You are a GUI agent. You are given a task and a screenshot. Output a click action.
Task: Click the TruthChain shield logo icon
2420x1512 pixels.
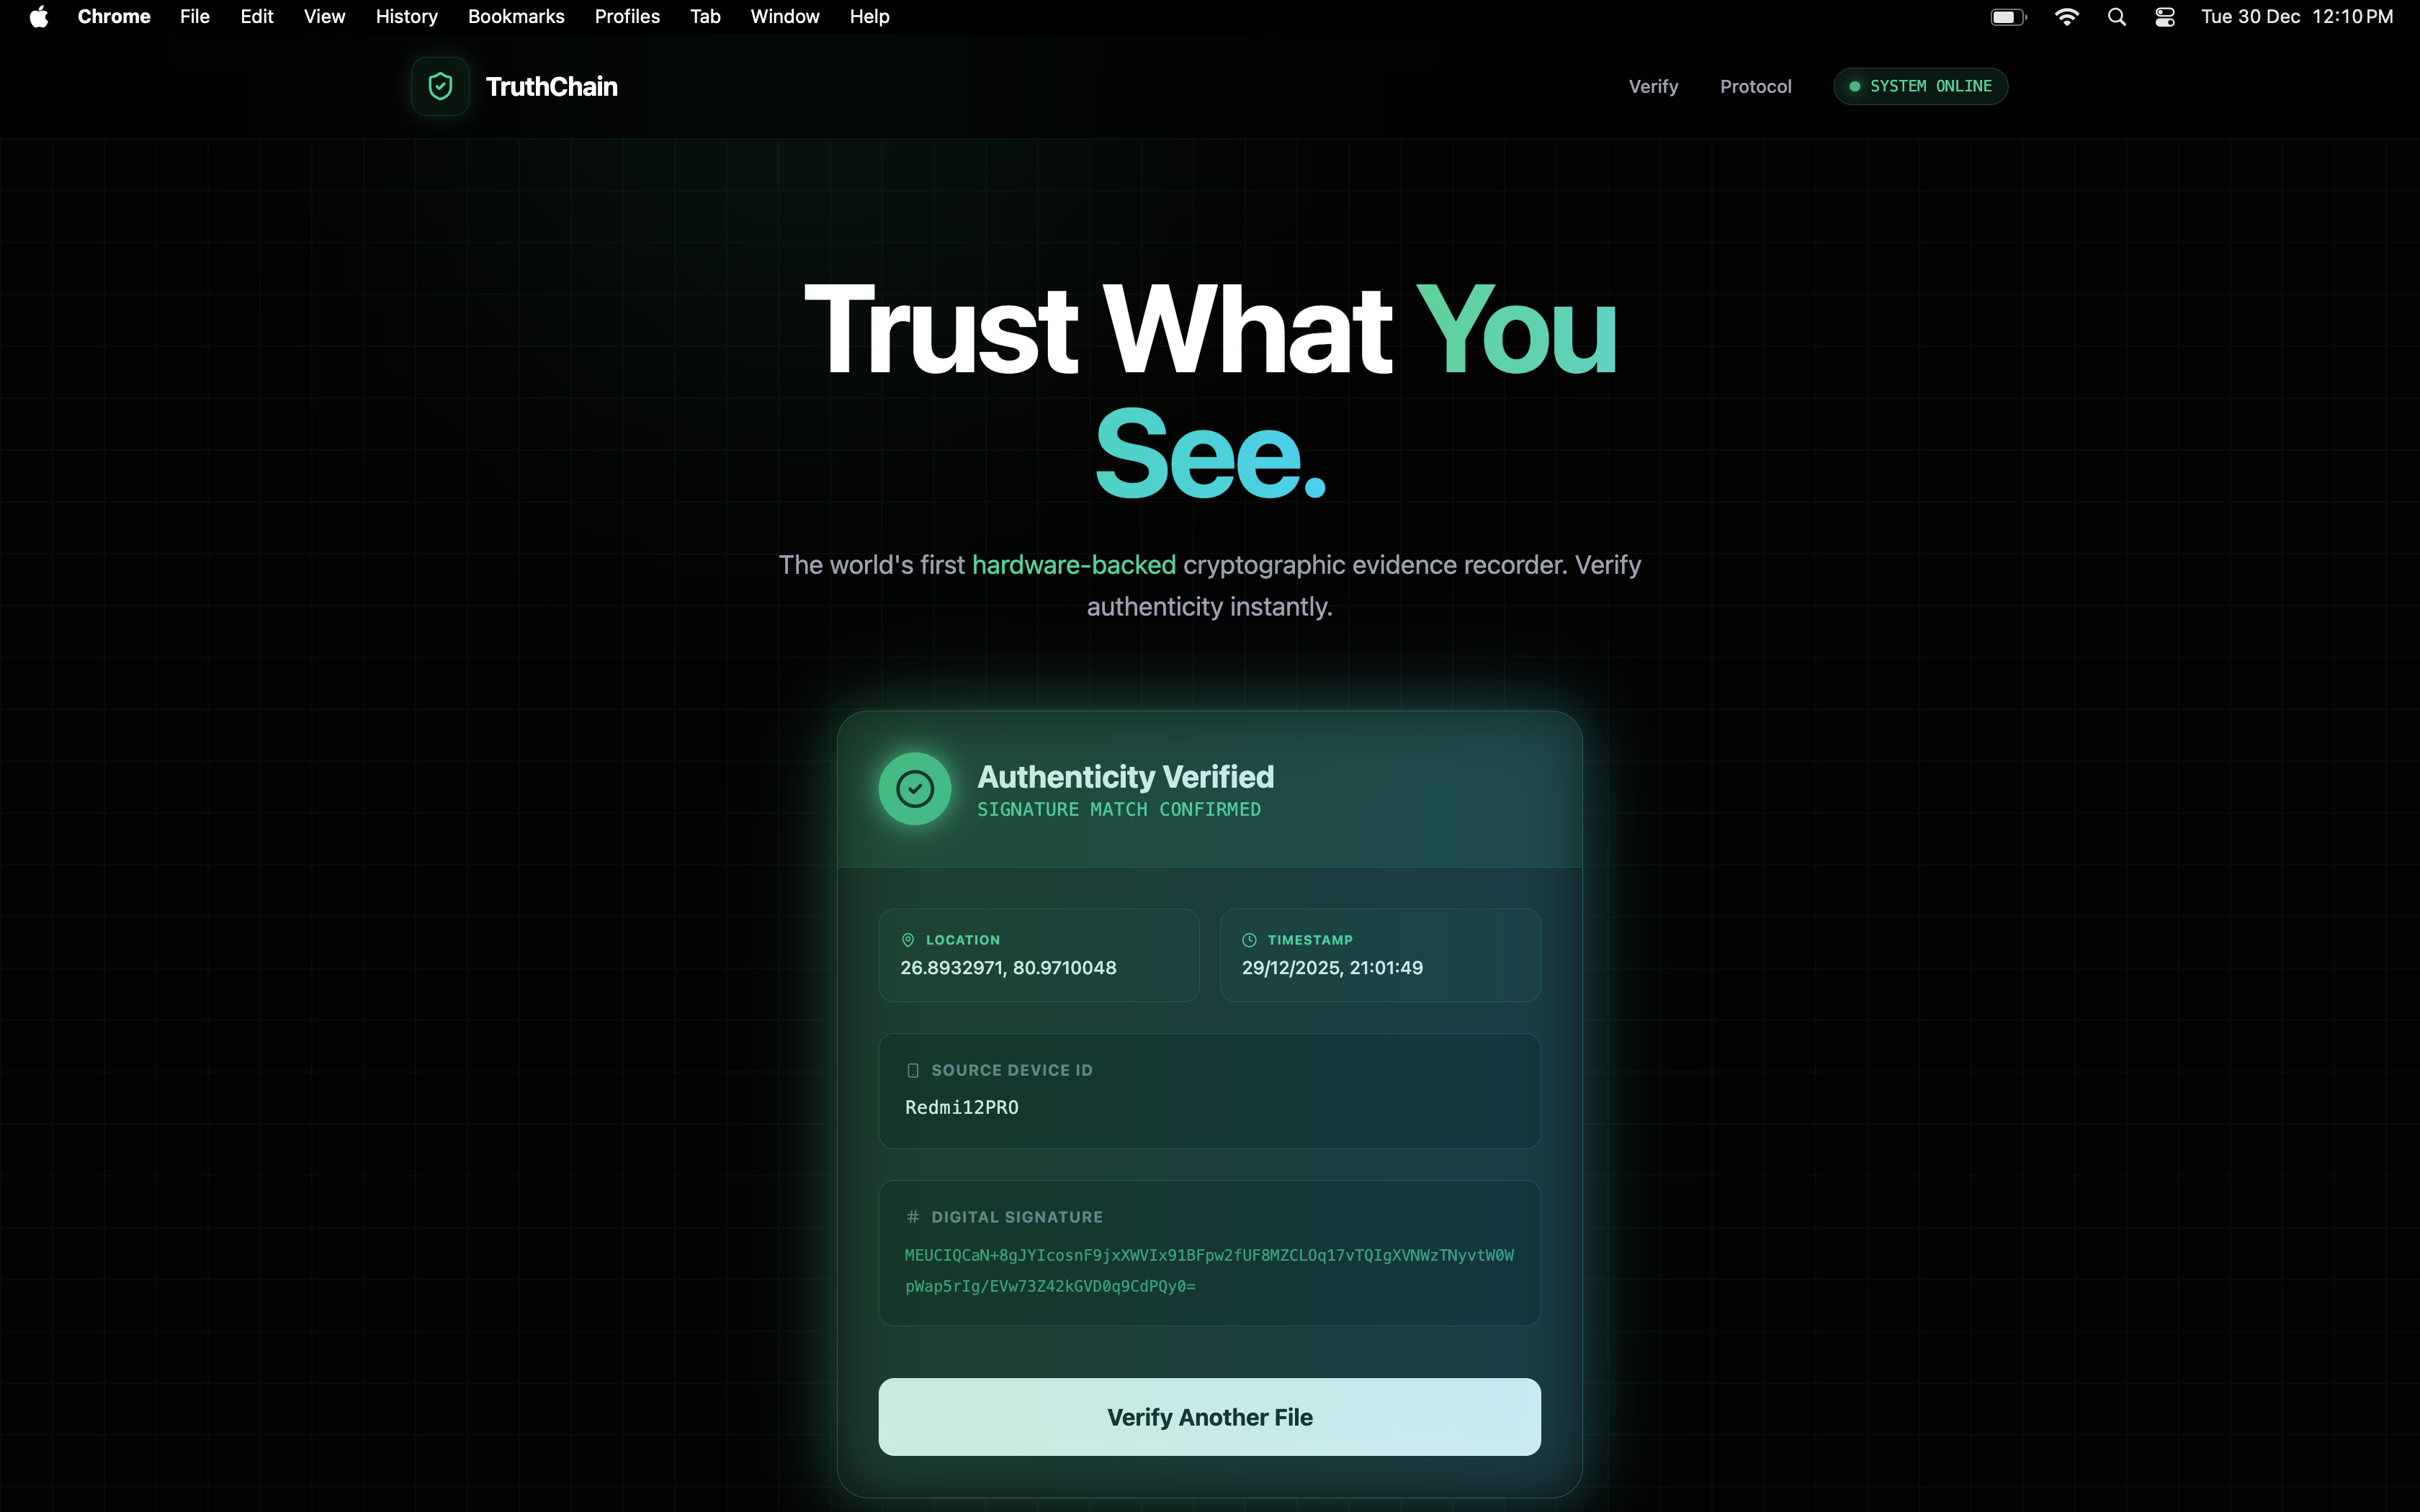[440, 86]
